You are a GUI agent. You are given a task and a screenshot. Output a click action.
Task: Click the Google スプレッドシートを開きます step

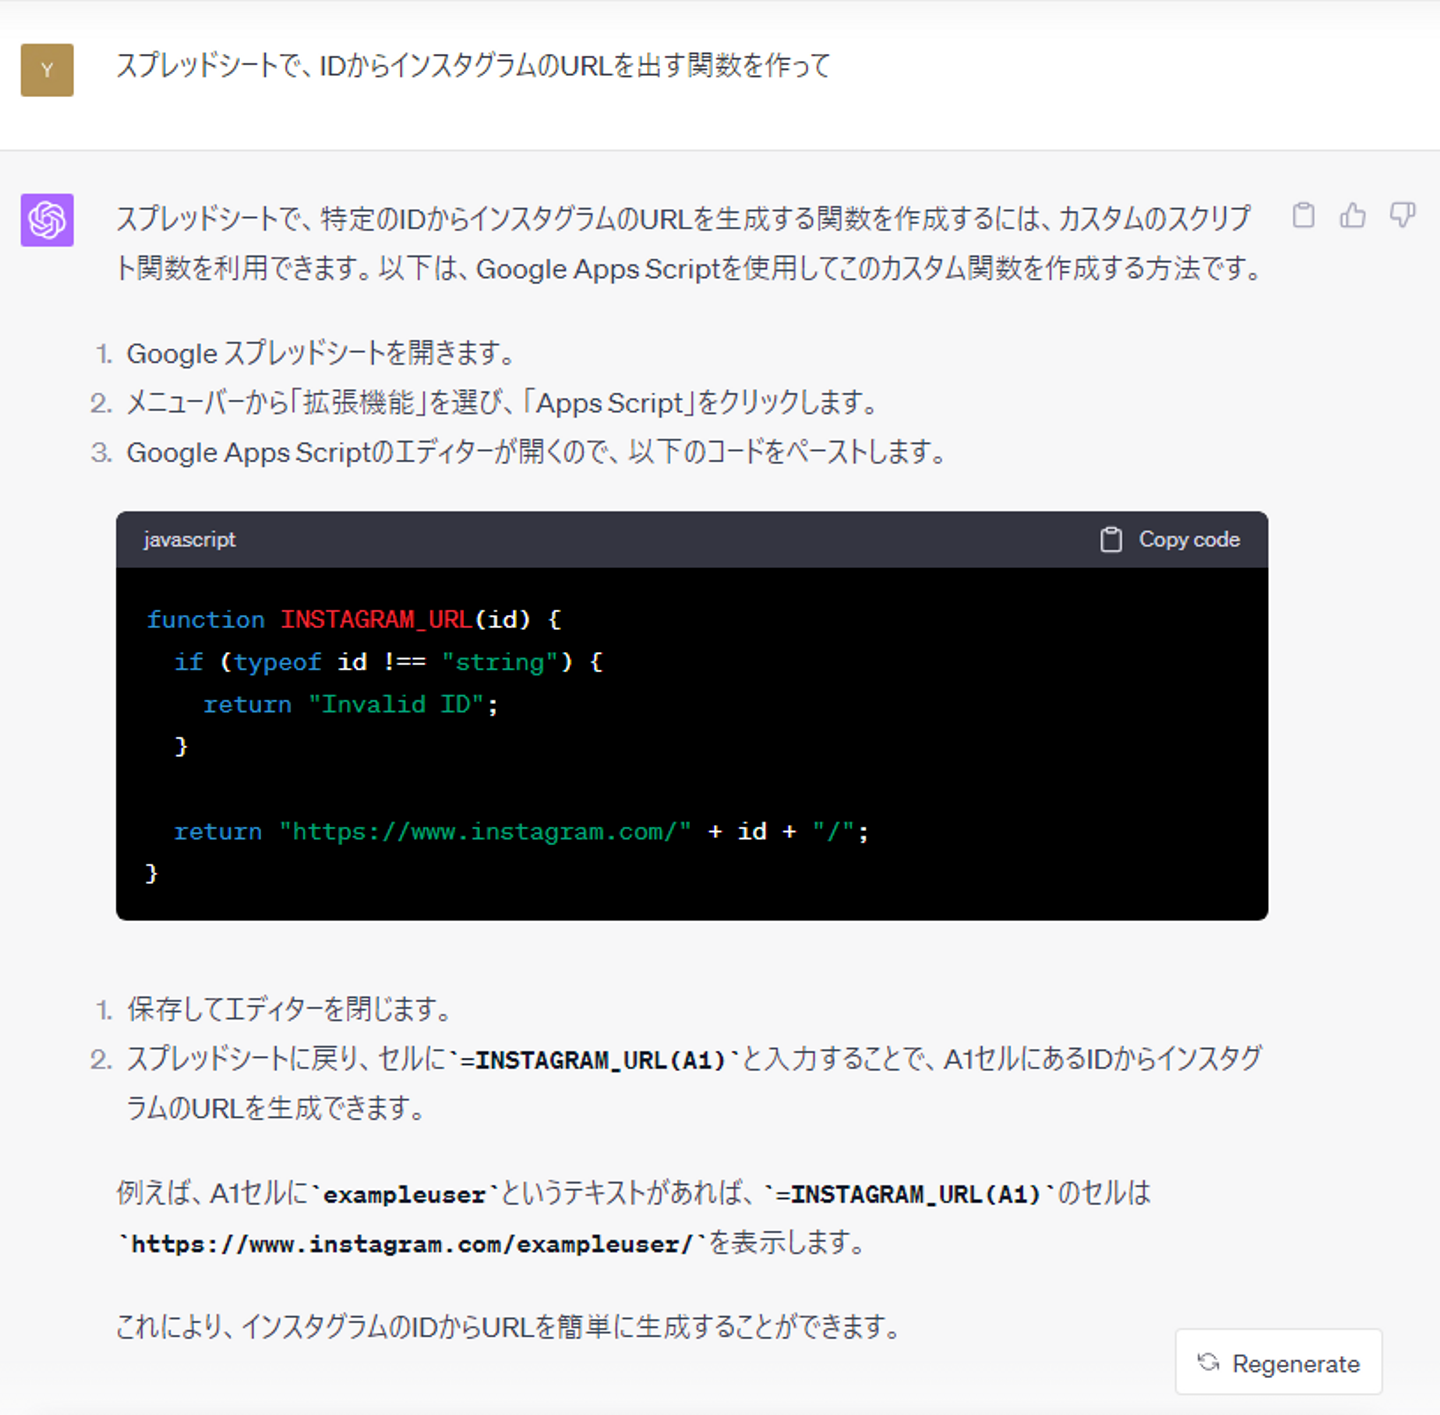[x=321, y=353]
